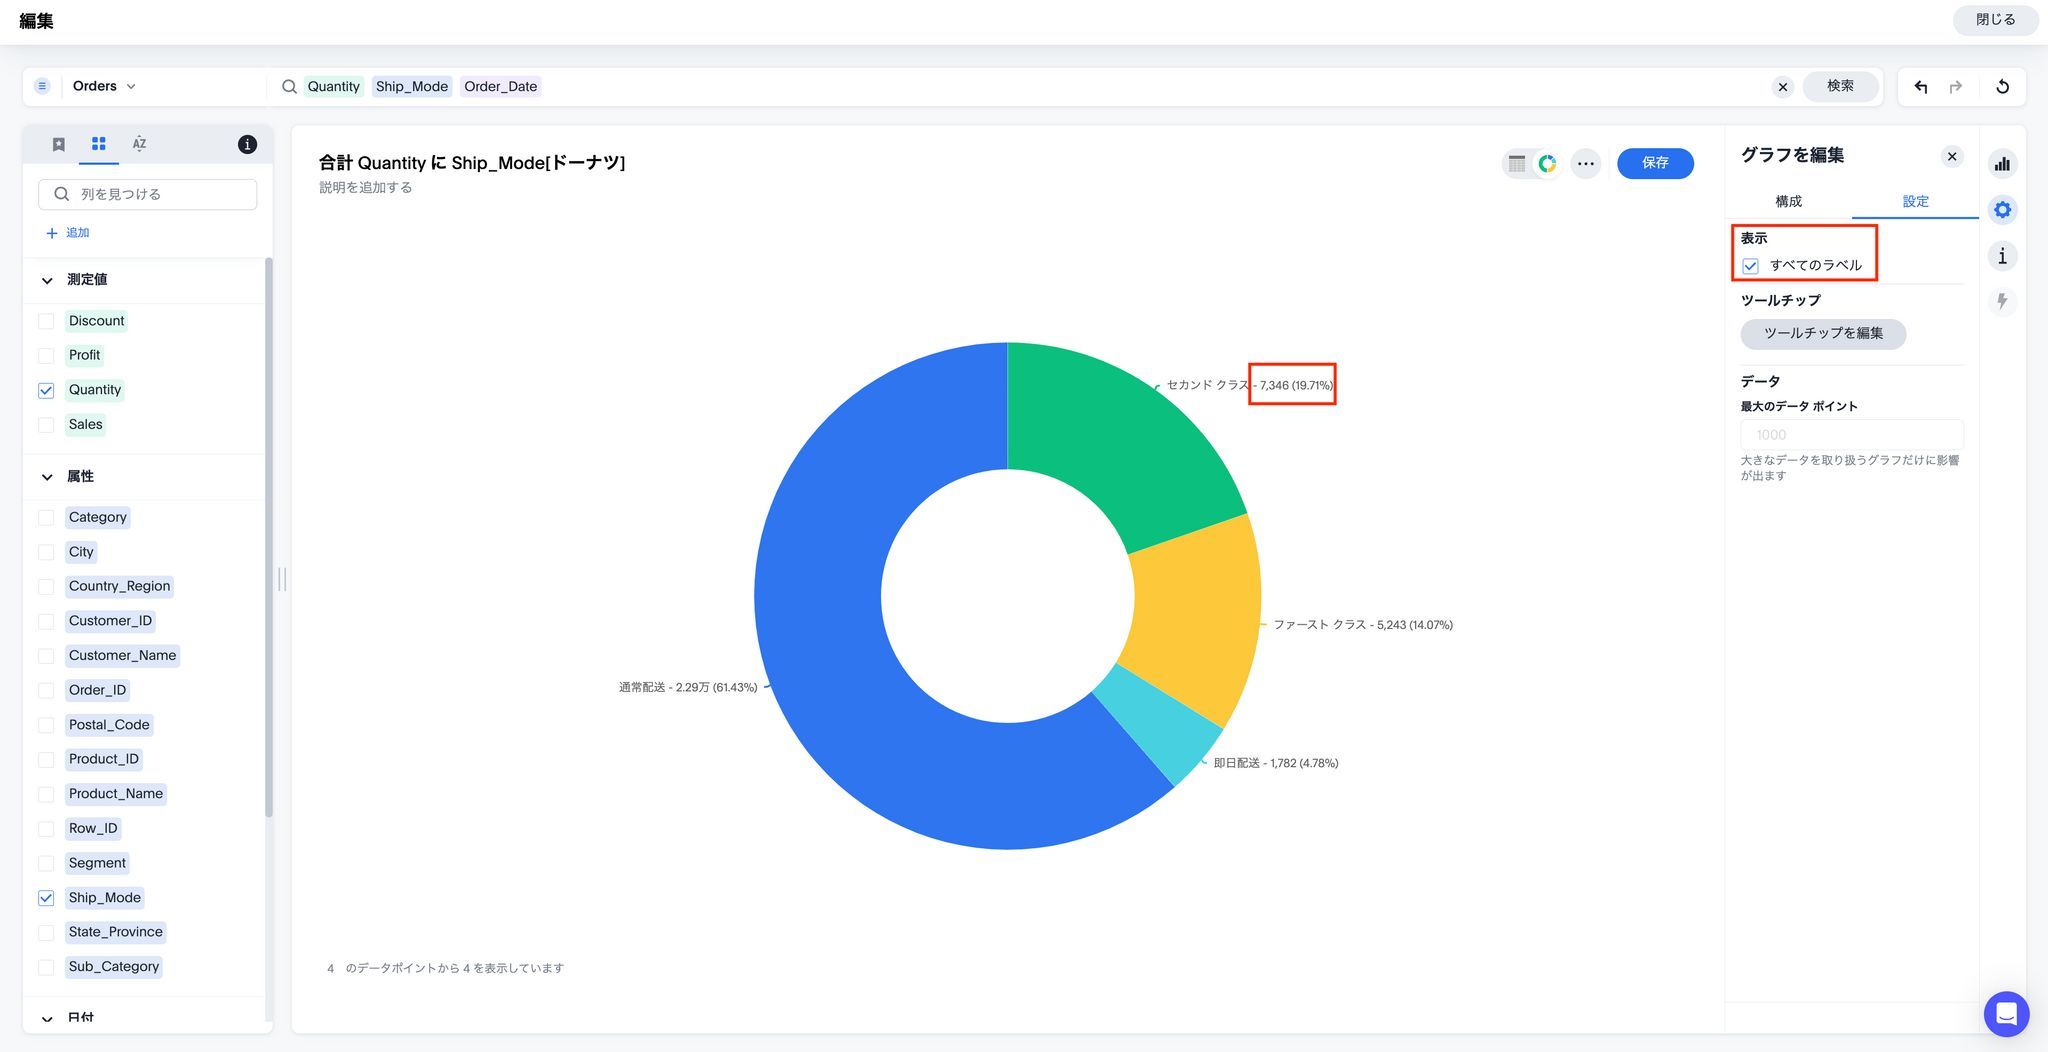Click the chart title 合計 Quantity に Ship_Mode

pyautogui.click(x=472, y=163)
